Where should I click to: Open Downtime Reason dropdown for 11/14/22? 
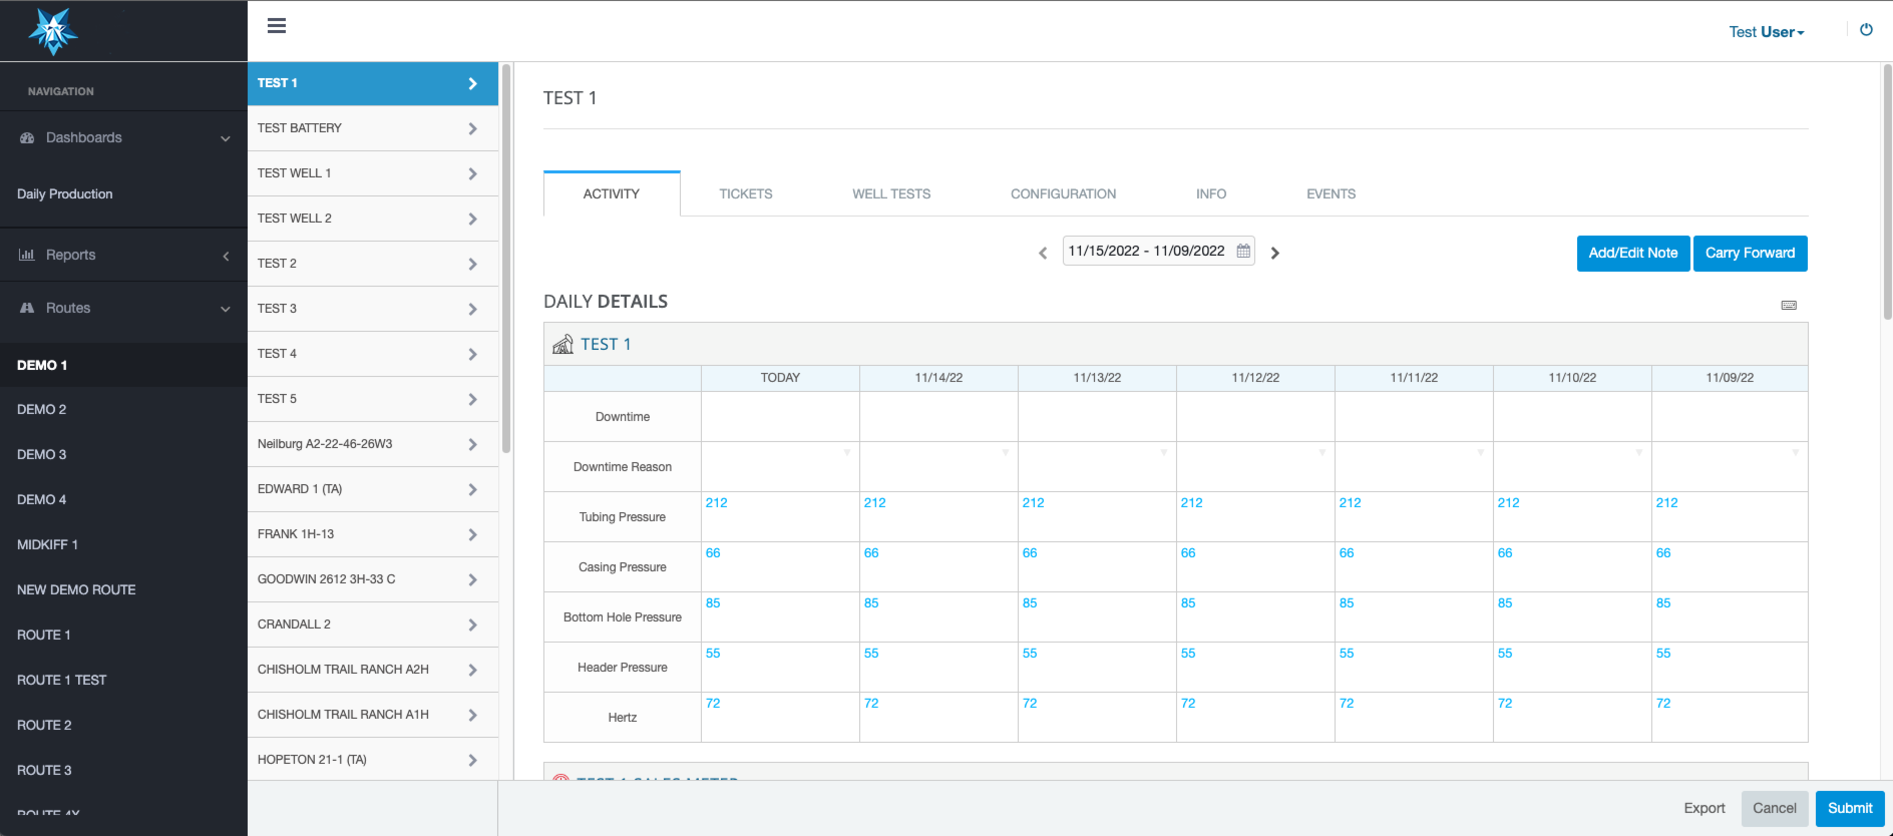[x=1005, y=453]
